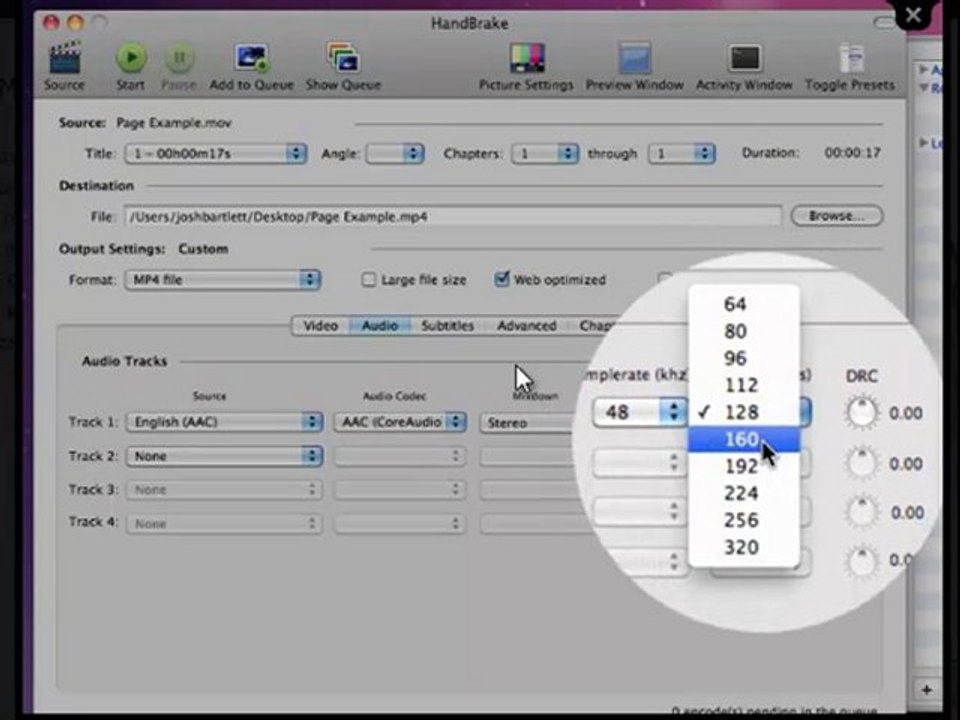The image size is (960, 720).
Task: Open Track 1 Mixdown Stereo dropdown
Action: click(x=528, y=422)
